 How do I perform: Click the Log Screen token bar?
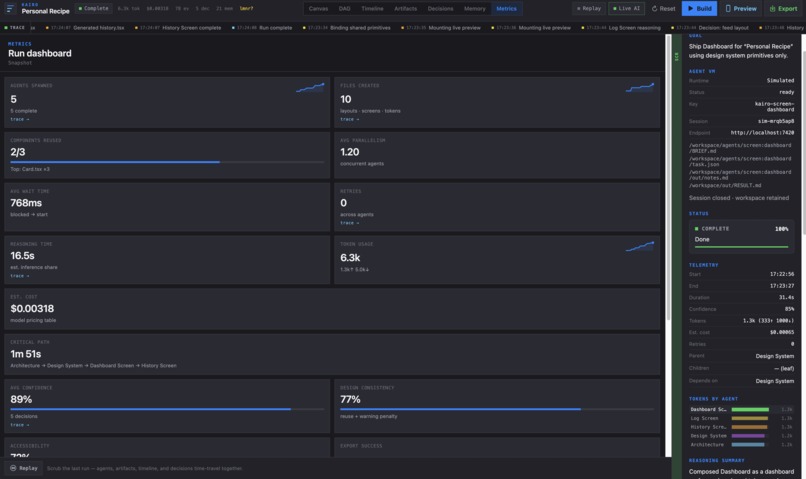click(749, 418)
